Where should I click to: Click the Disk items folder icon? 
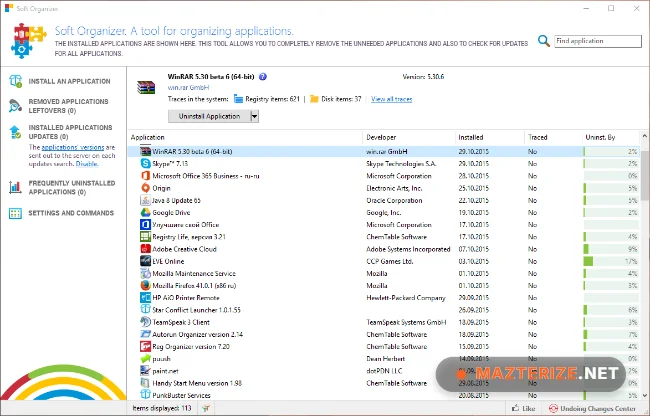click(x=314, y=99)
